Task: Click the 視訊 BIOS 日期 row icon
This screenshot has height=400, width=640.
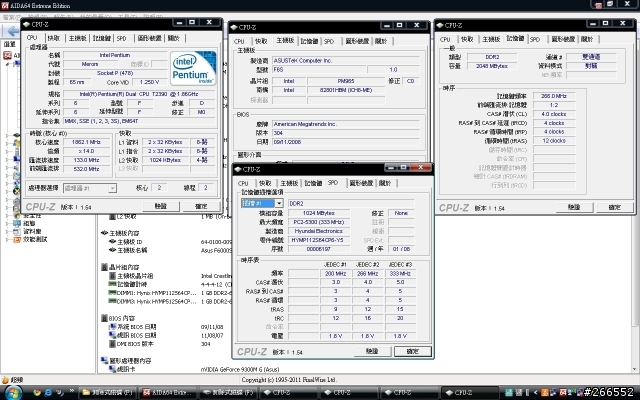Action: pos(112,335)
